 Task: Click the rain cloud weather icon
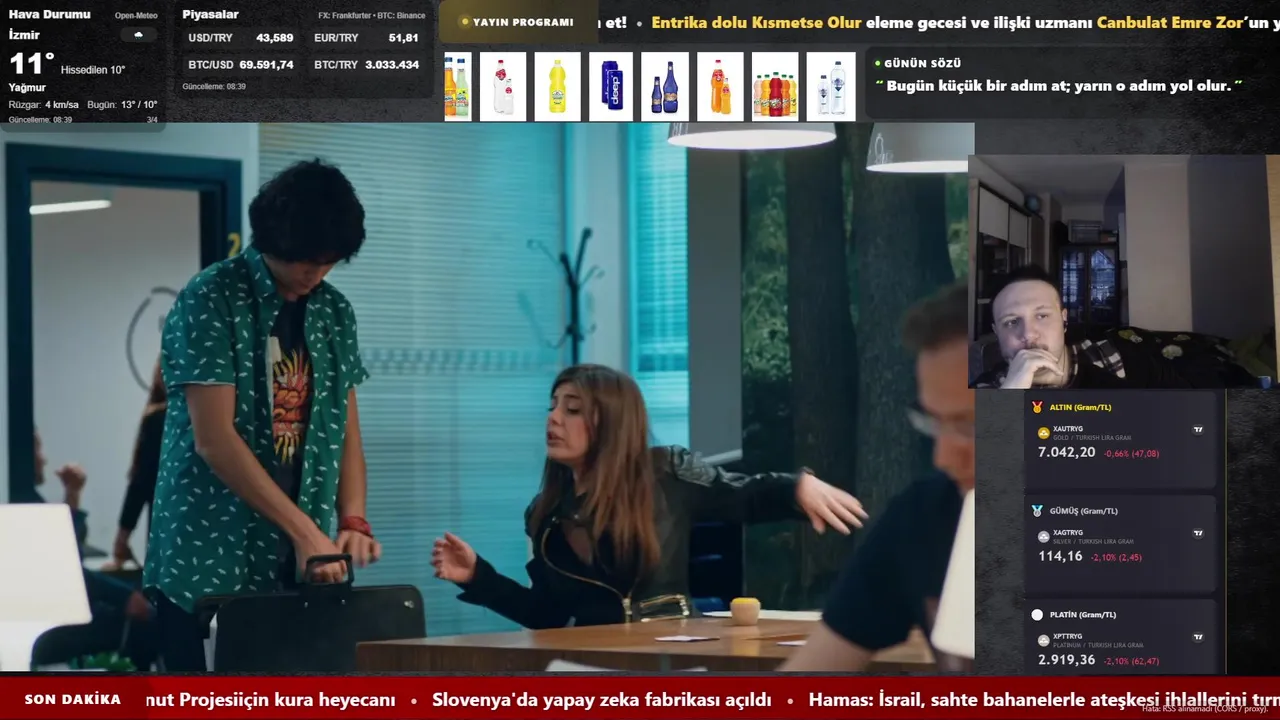pos(138,35)
